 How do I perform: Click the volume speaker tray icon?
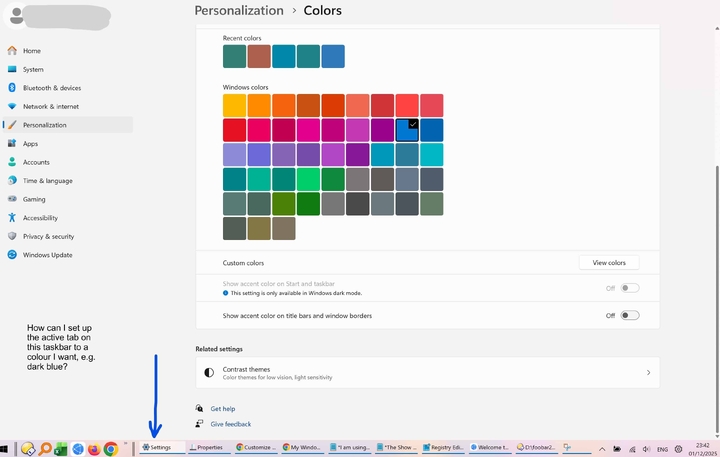click(x=647, y=449)
